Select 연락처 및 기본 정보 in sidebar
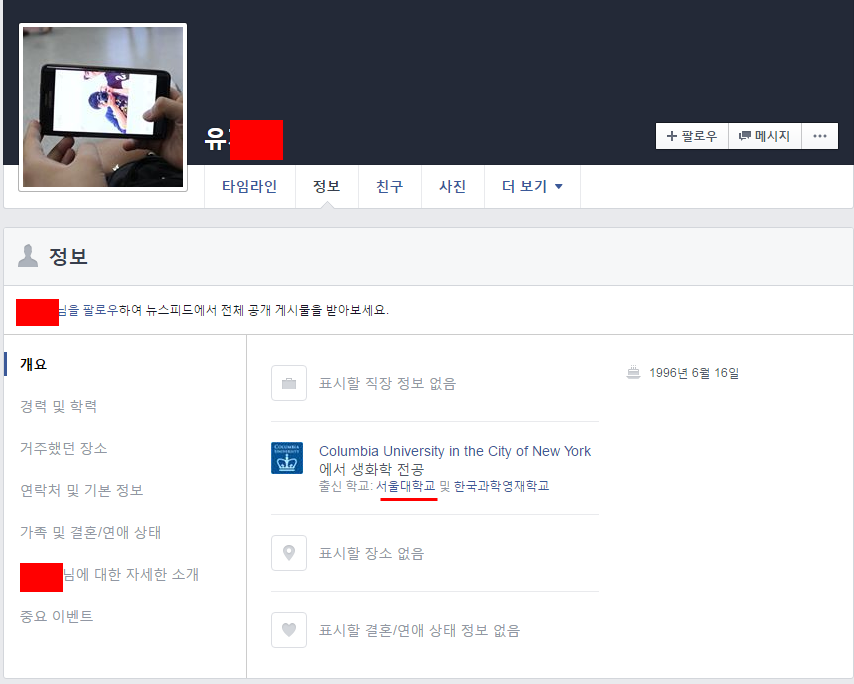 [82, 490]
